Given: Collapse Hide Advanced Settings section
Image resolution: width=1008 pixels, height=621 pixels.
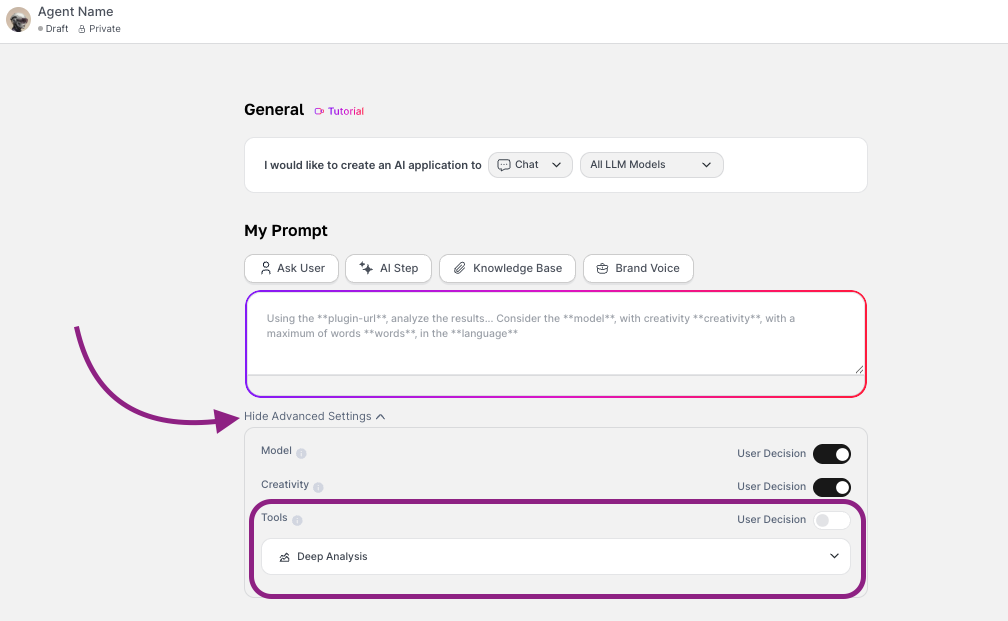Looking at the screenshot, I should pyautogui.click(x=314, y=416).
